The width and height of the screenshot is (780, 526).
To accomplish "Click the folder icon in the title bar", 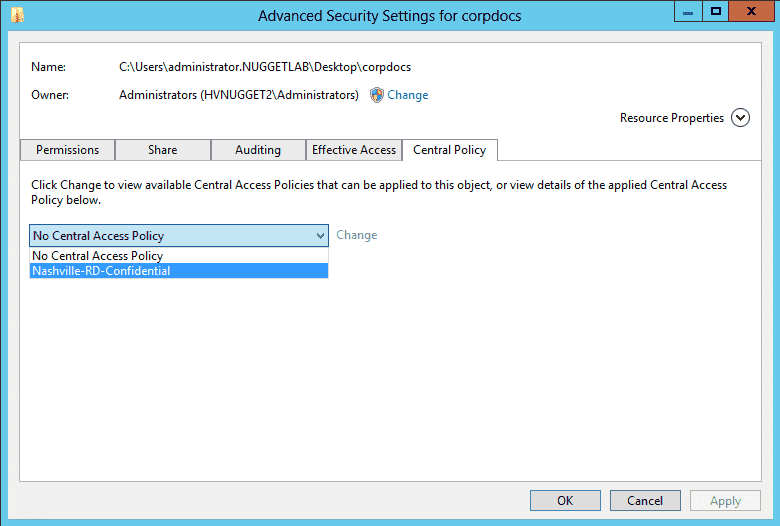I will (17, 15).
